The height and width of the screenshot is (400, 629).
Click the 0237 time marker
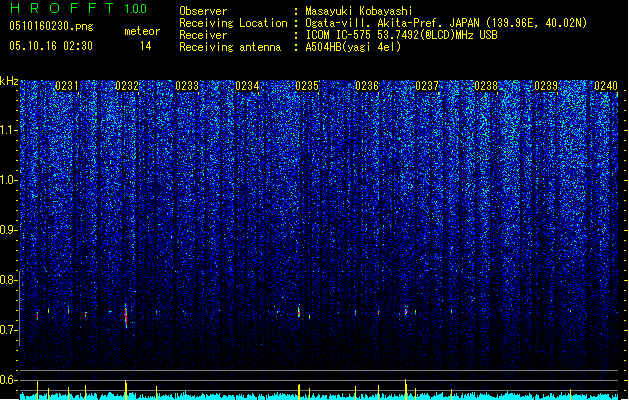click(427, 86)
